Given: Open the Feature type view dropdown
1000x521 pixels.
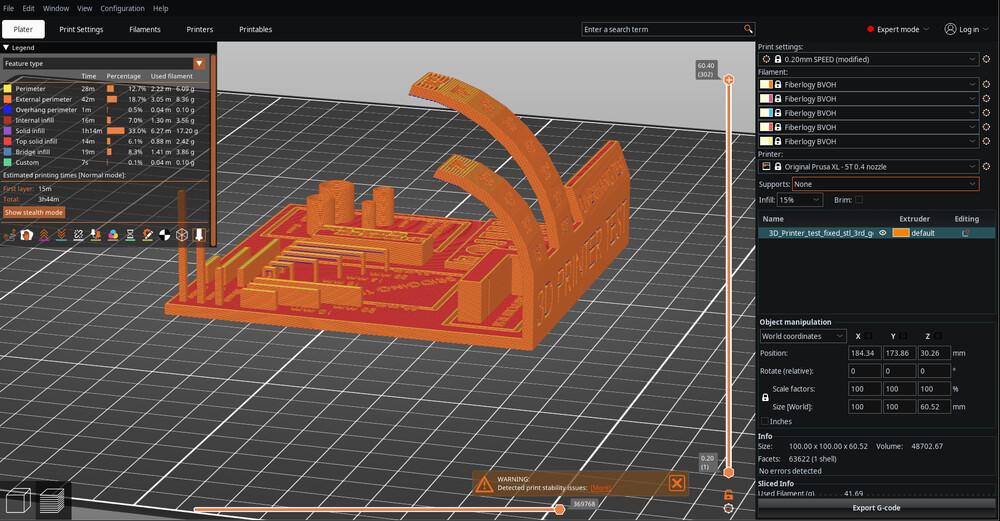Looking at the screenshot, I should 105,63.
